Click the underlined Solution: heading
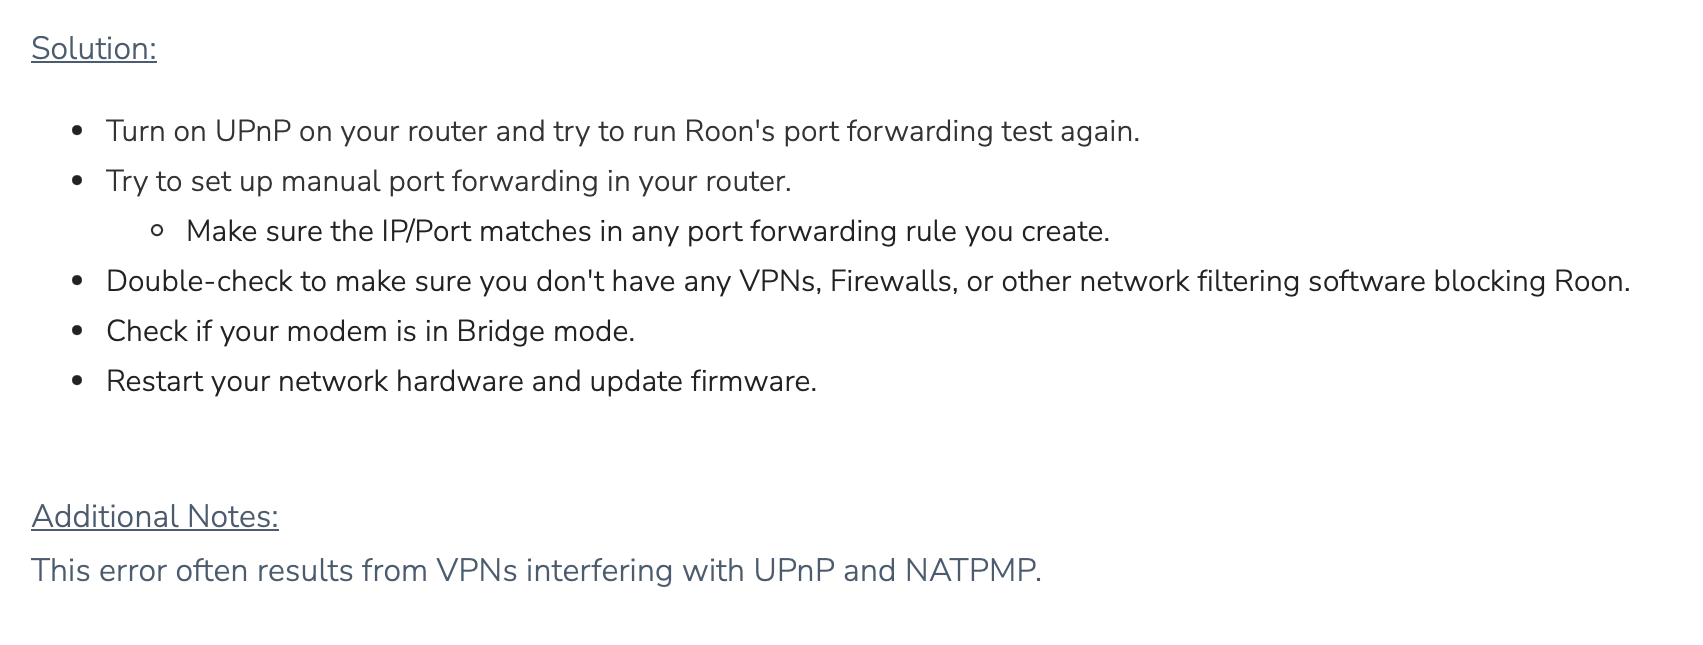The width and height of the screenshot is (1703, 645). (94, 48)
